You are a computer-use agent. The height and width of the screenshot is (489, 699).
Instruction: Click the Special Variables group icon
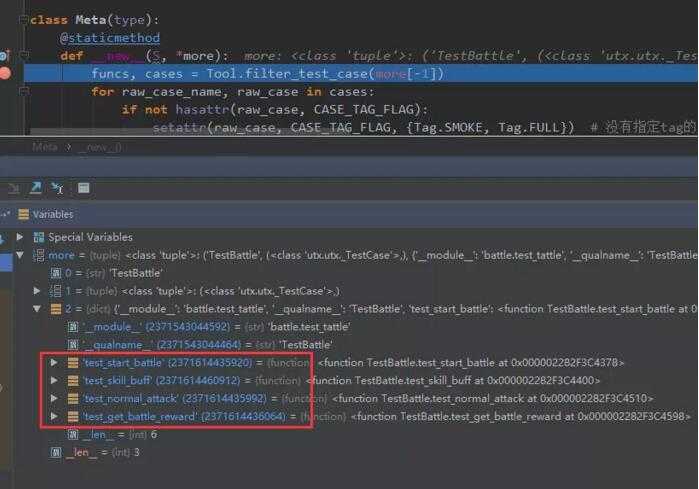[x=39, y=237]
